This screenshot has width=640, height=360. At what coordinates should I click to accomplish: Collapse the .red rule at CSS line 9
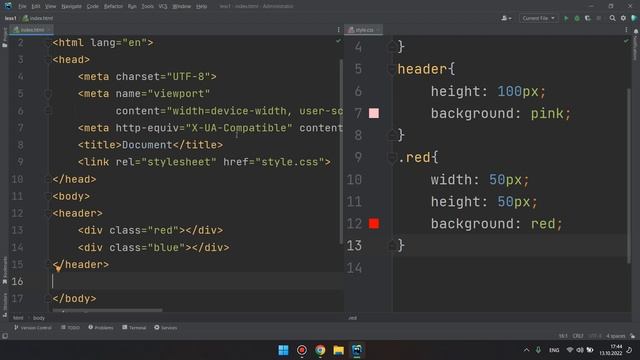[391, 158]
